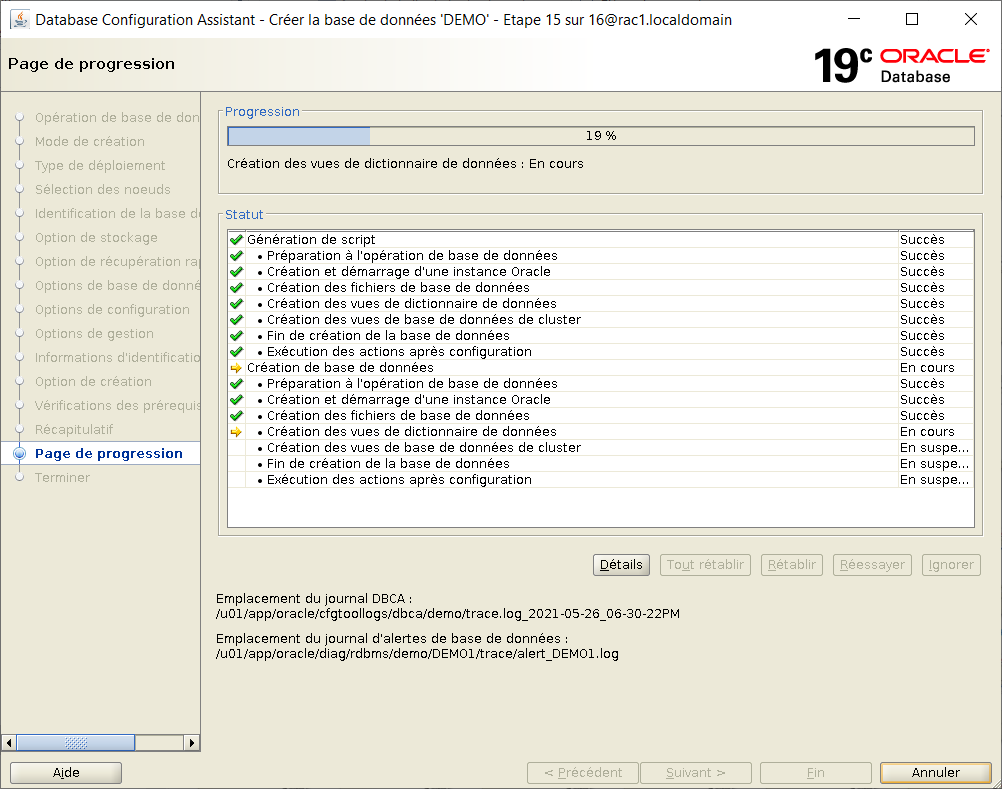
Task: Select the "Récapitulatif" step label
Action: (73, 429)
